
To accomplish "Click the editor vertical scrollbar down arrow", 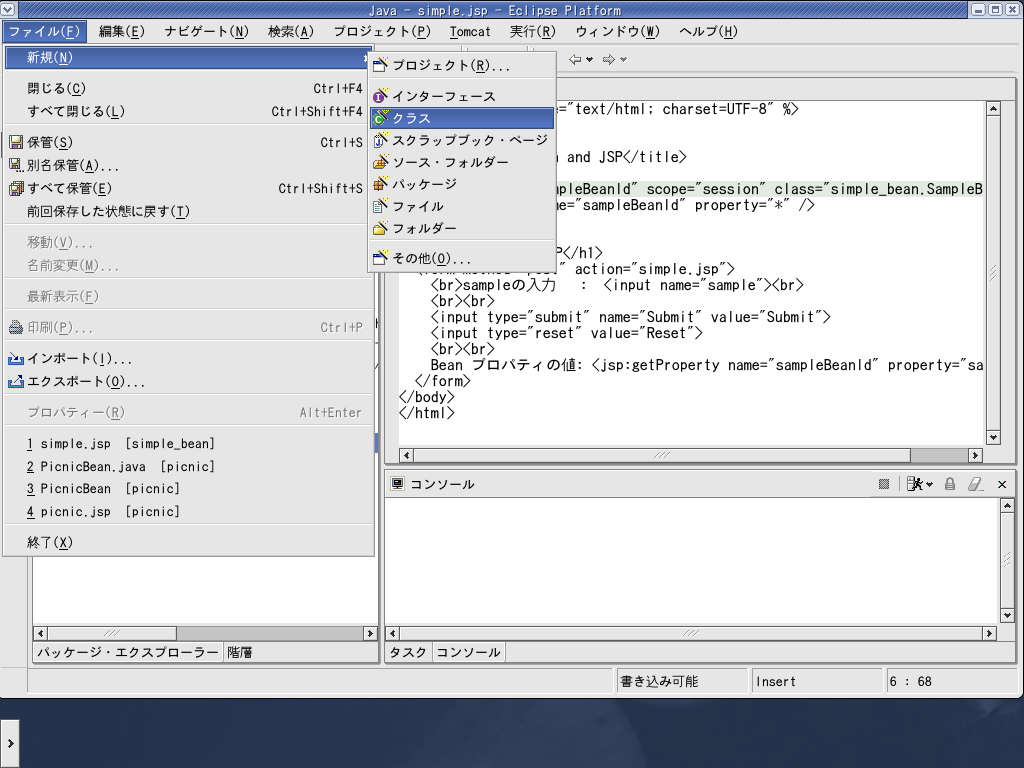I will tap(993, 438).
